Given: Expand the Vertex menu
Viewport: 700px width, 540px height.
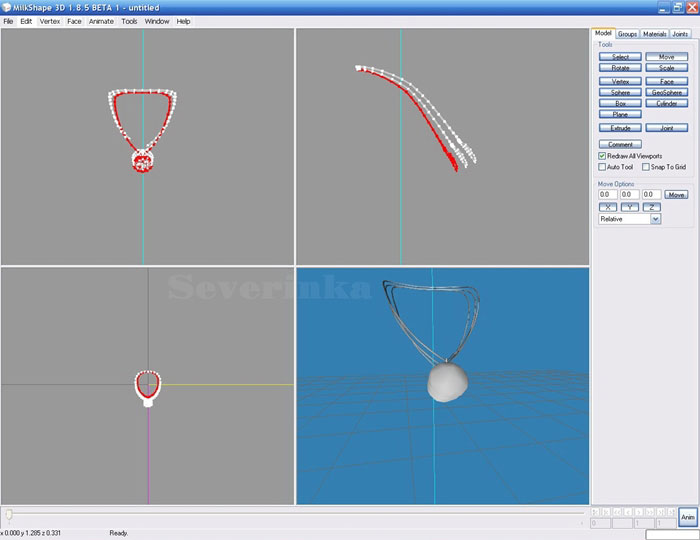Looking at the screenshot, I should click(x=50, y=21).
